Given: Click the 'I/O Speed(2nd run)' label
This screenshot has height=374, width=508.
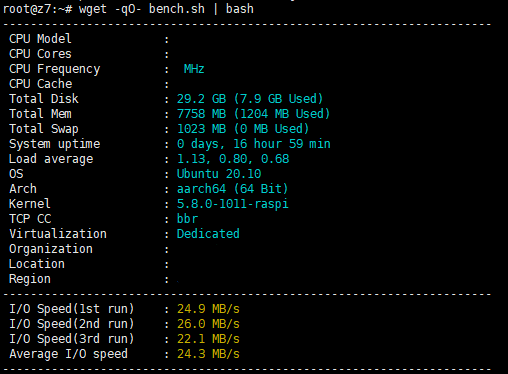Looking at the screenshot, I should point(71,324).
